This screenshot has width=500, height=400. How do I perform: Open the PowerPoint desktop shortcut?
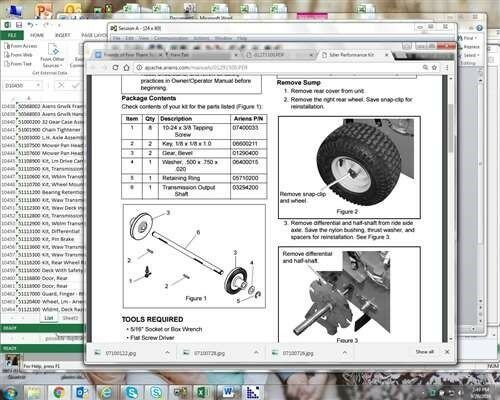pos(44,10)
